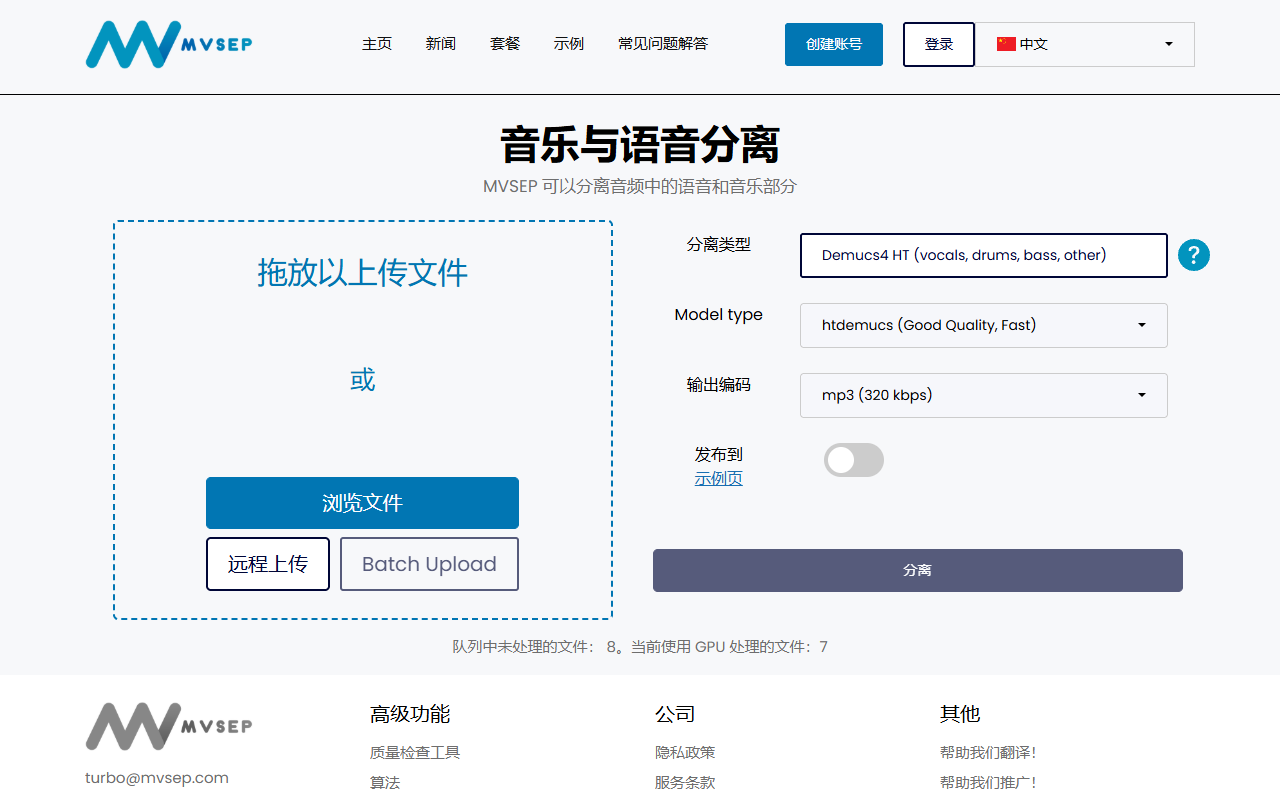
Task: Click the 浏览文件 button
Action: coord(362,503)
